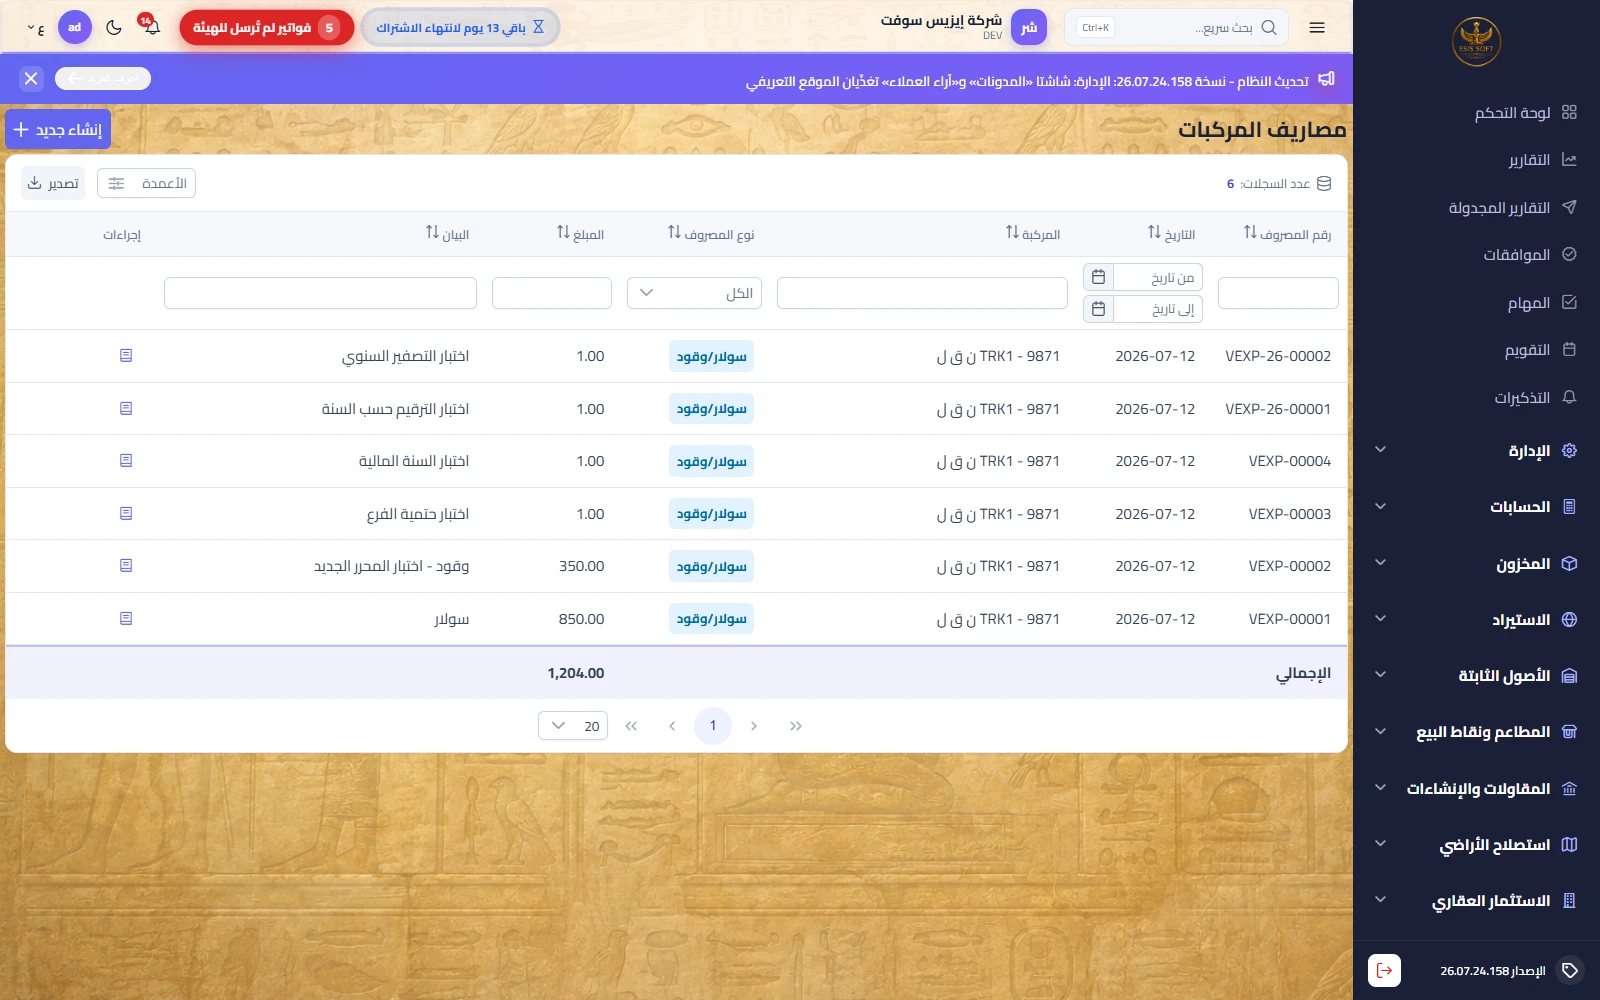Open الأعمدة columns settings
The height and width of the screenshot is (1000, 1600).
click(146, 183)
